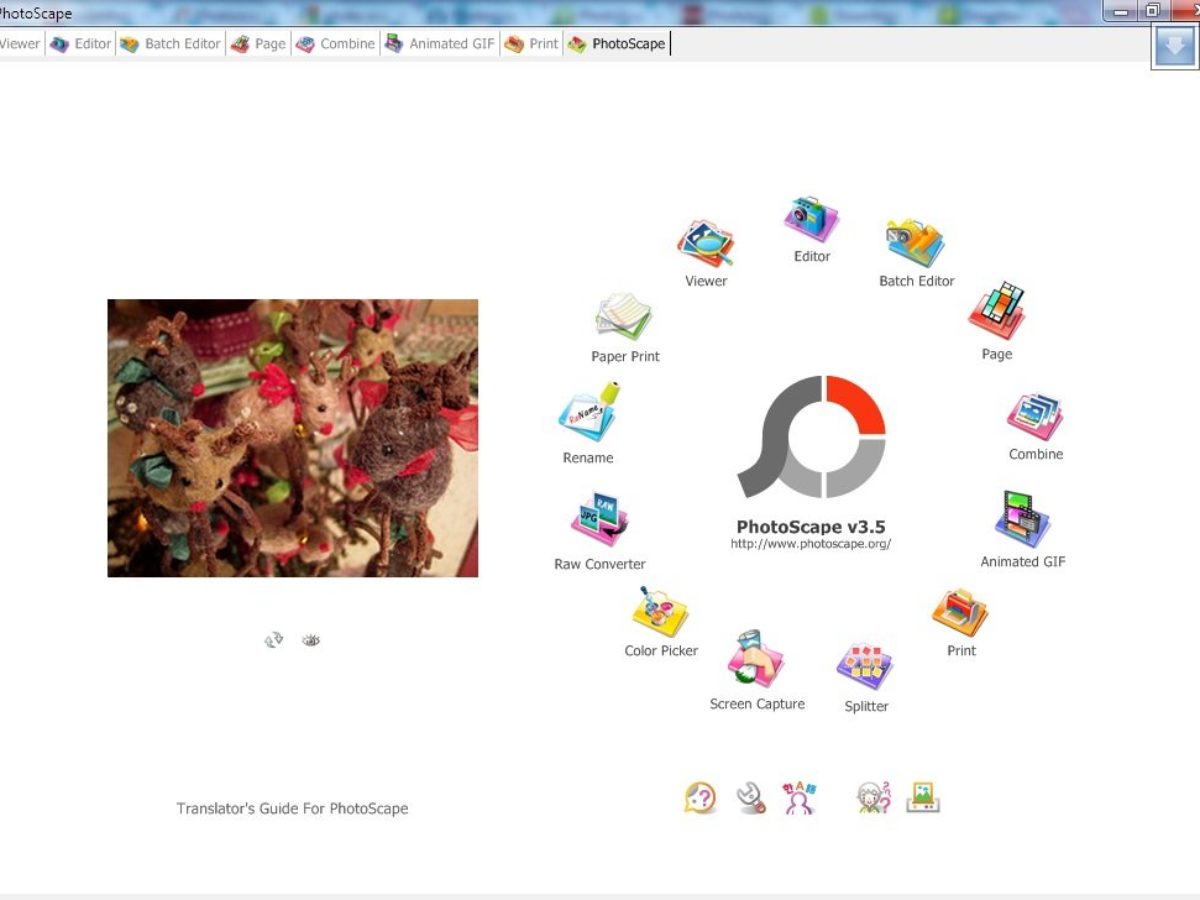Click the language selection person icon
The width and height of the screenshot is (1200, 900).
[x=799, y=798]
